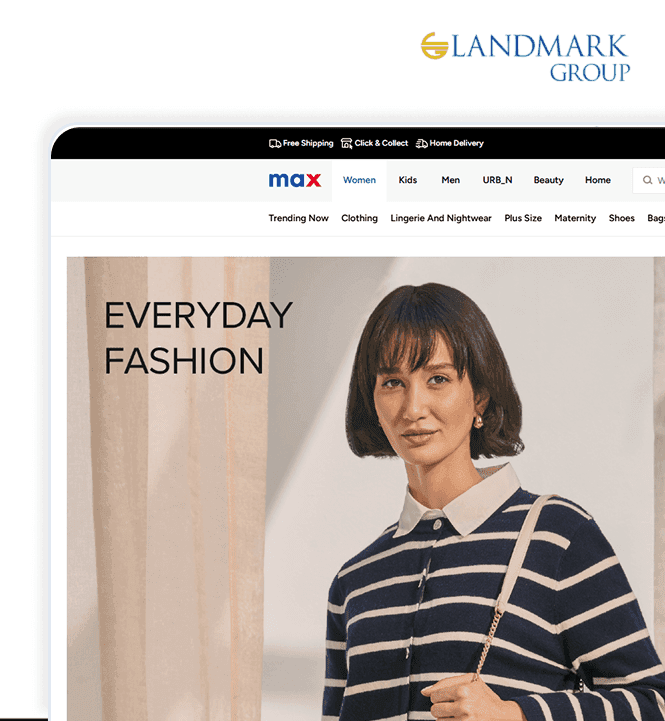Click the Landmark Group logo
The width and height of the screenshot is (665, 721).
525,57
